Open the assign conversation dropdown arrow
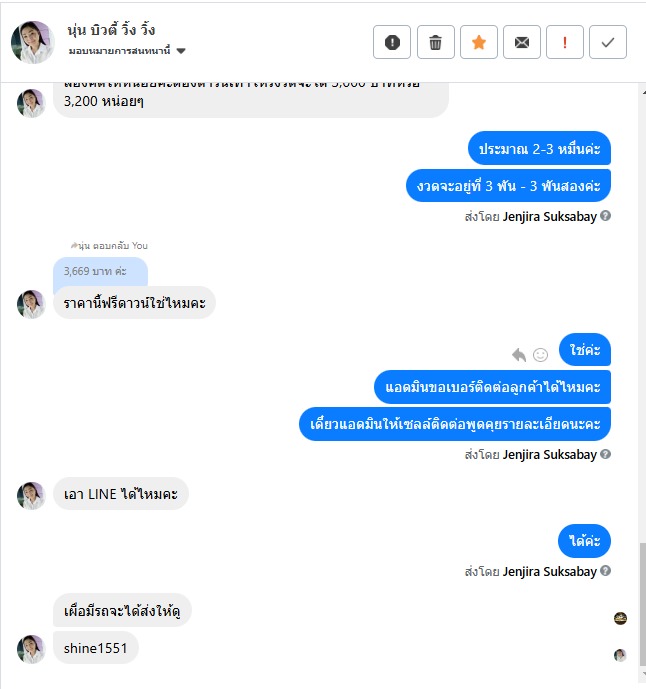Viewport: 646px width, 689px height. 181,51
